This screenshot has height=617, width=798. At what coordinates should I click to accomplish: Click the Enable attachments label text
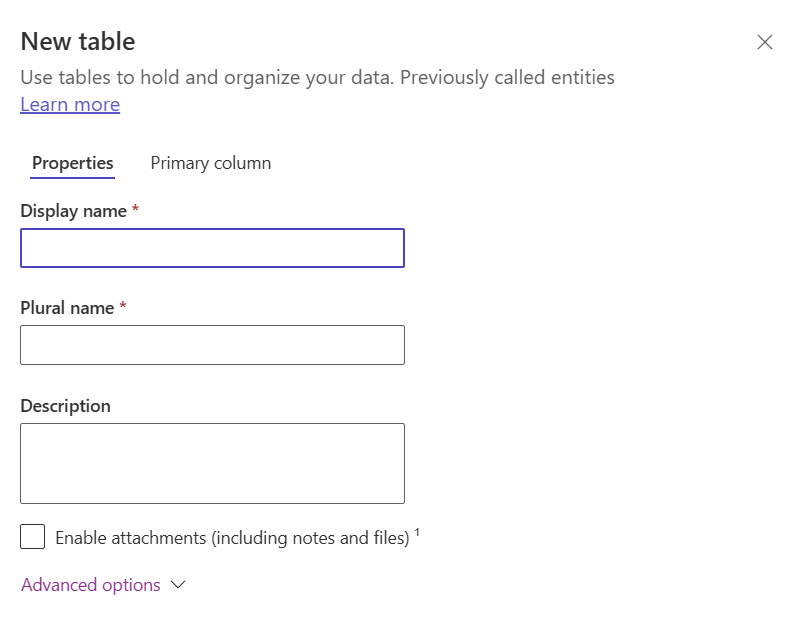pos(233,538)
